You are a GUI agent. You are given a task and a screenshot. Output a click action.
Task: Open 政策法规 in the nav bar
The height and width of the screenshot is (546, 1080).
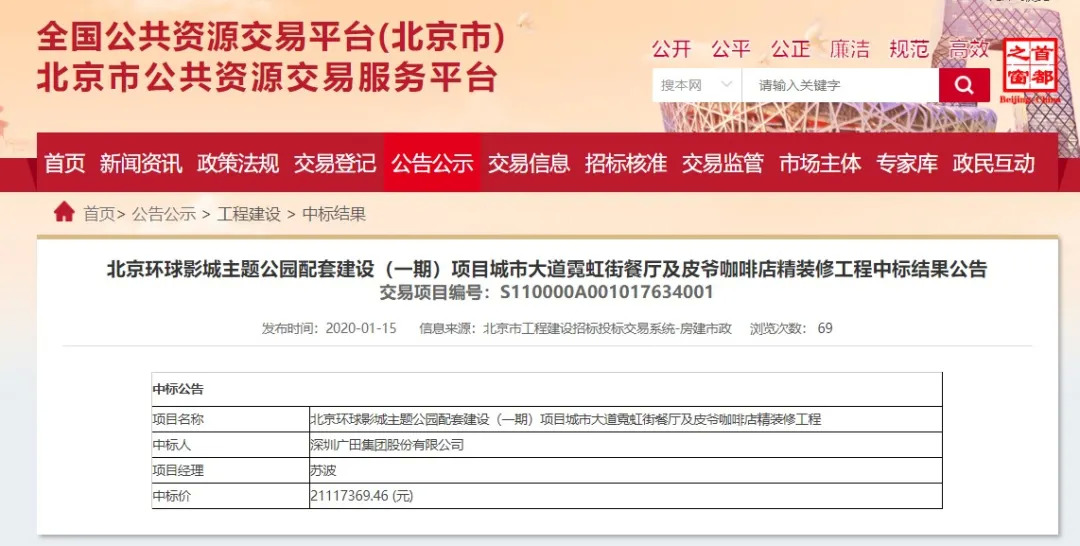[x=238, y=163]
